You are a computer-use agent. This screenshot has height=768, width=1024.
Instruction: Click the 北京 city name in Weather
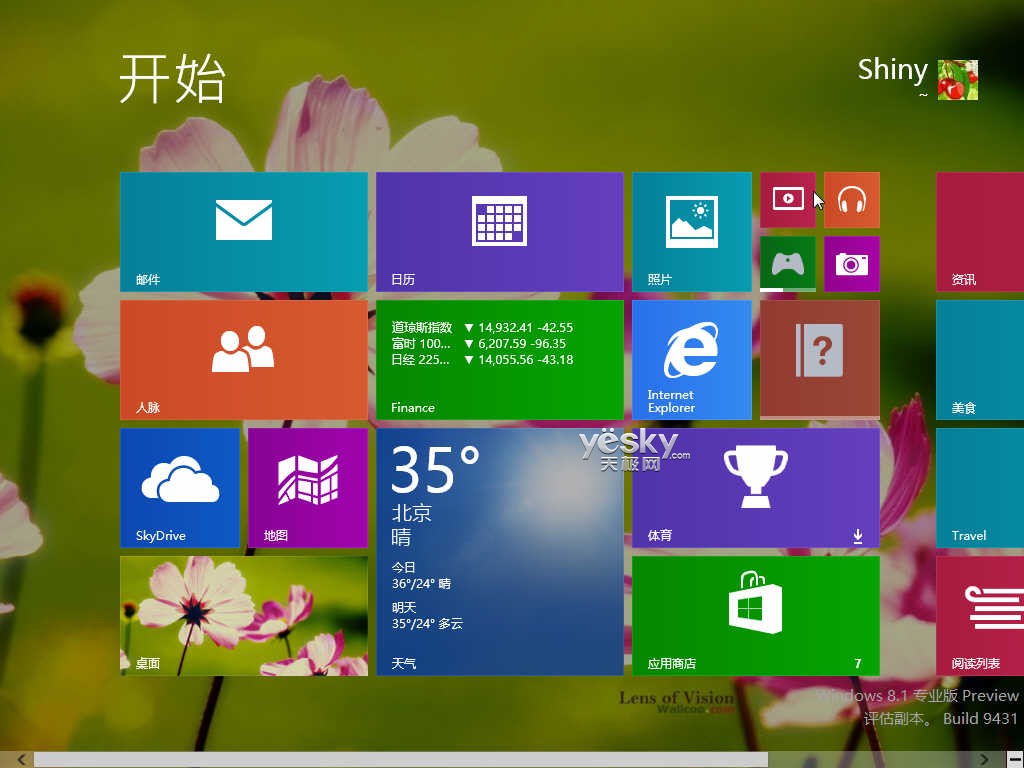pyautogui.click(x=411, y=513)
